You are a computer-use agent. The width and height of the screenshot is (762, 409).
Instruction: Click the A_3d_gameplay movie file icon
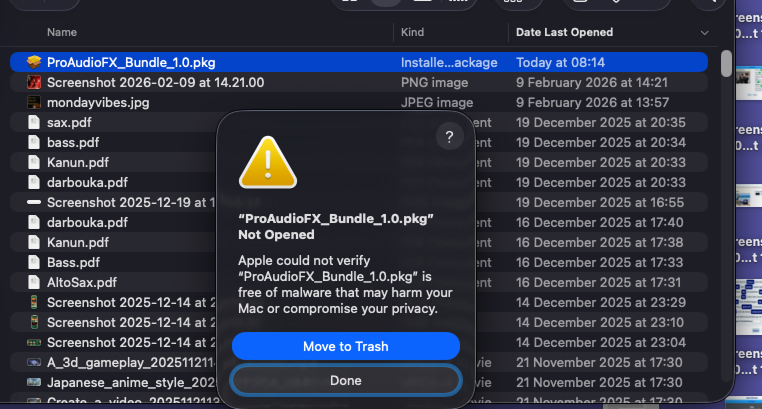[34, 362]
